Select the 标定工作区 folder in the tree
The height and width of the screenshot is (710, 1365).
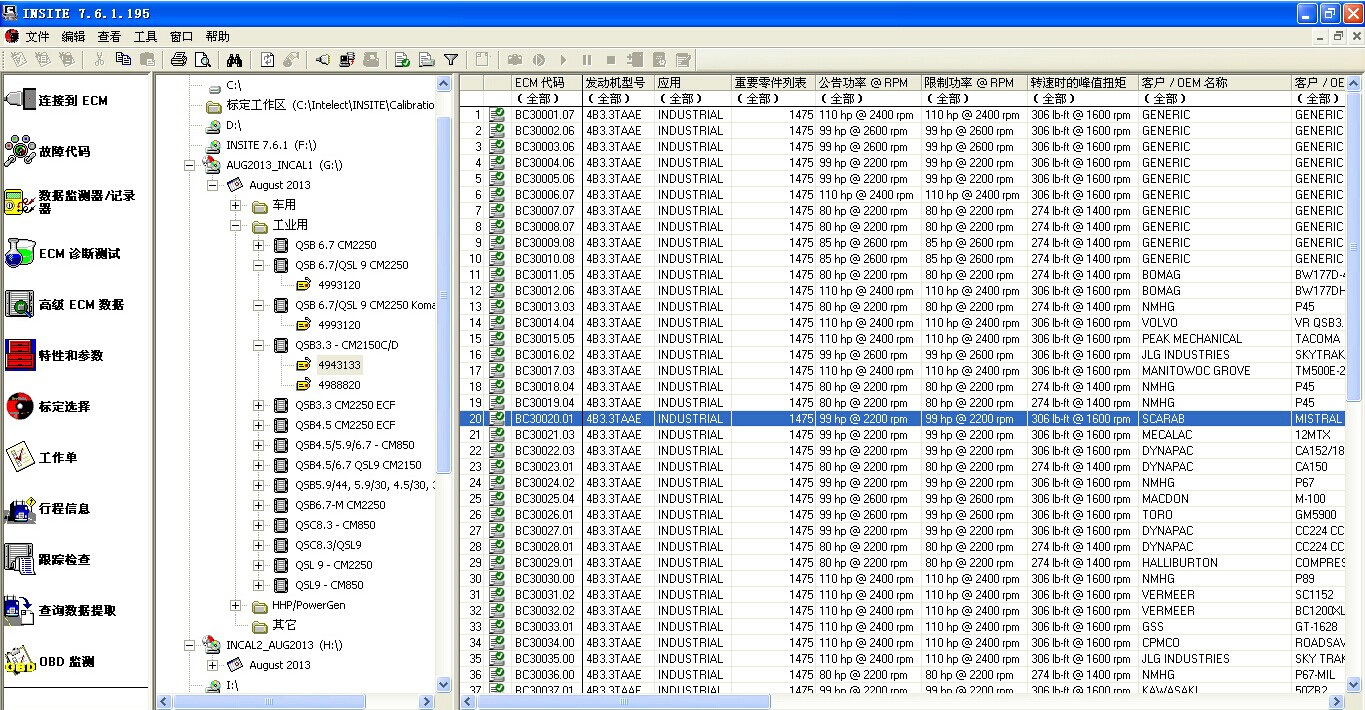331,105
